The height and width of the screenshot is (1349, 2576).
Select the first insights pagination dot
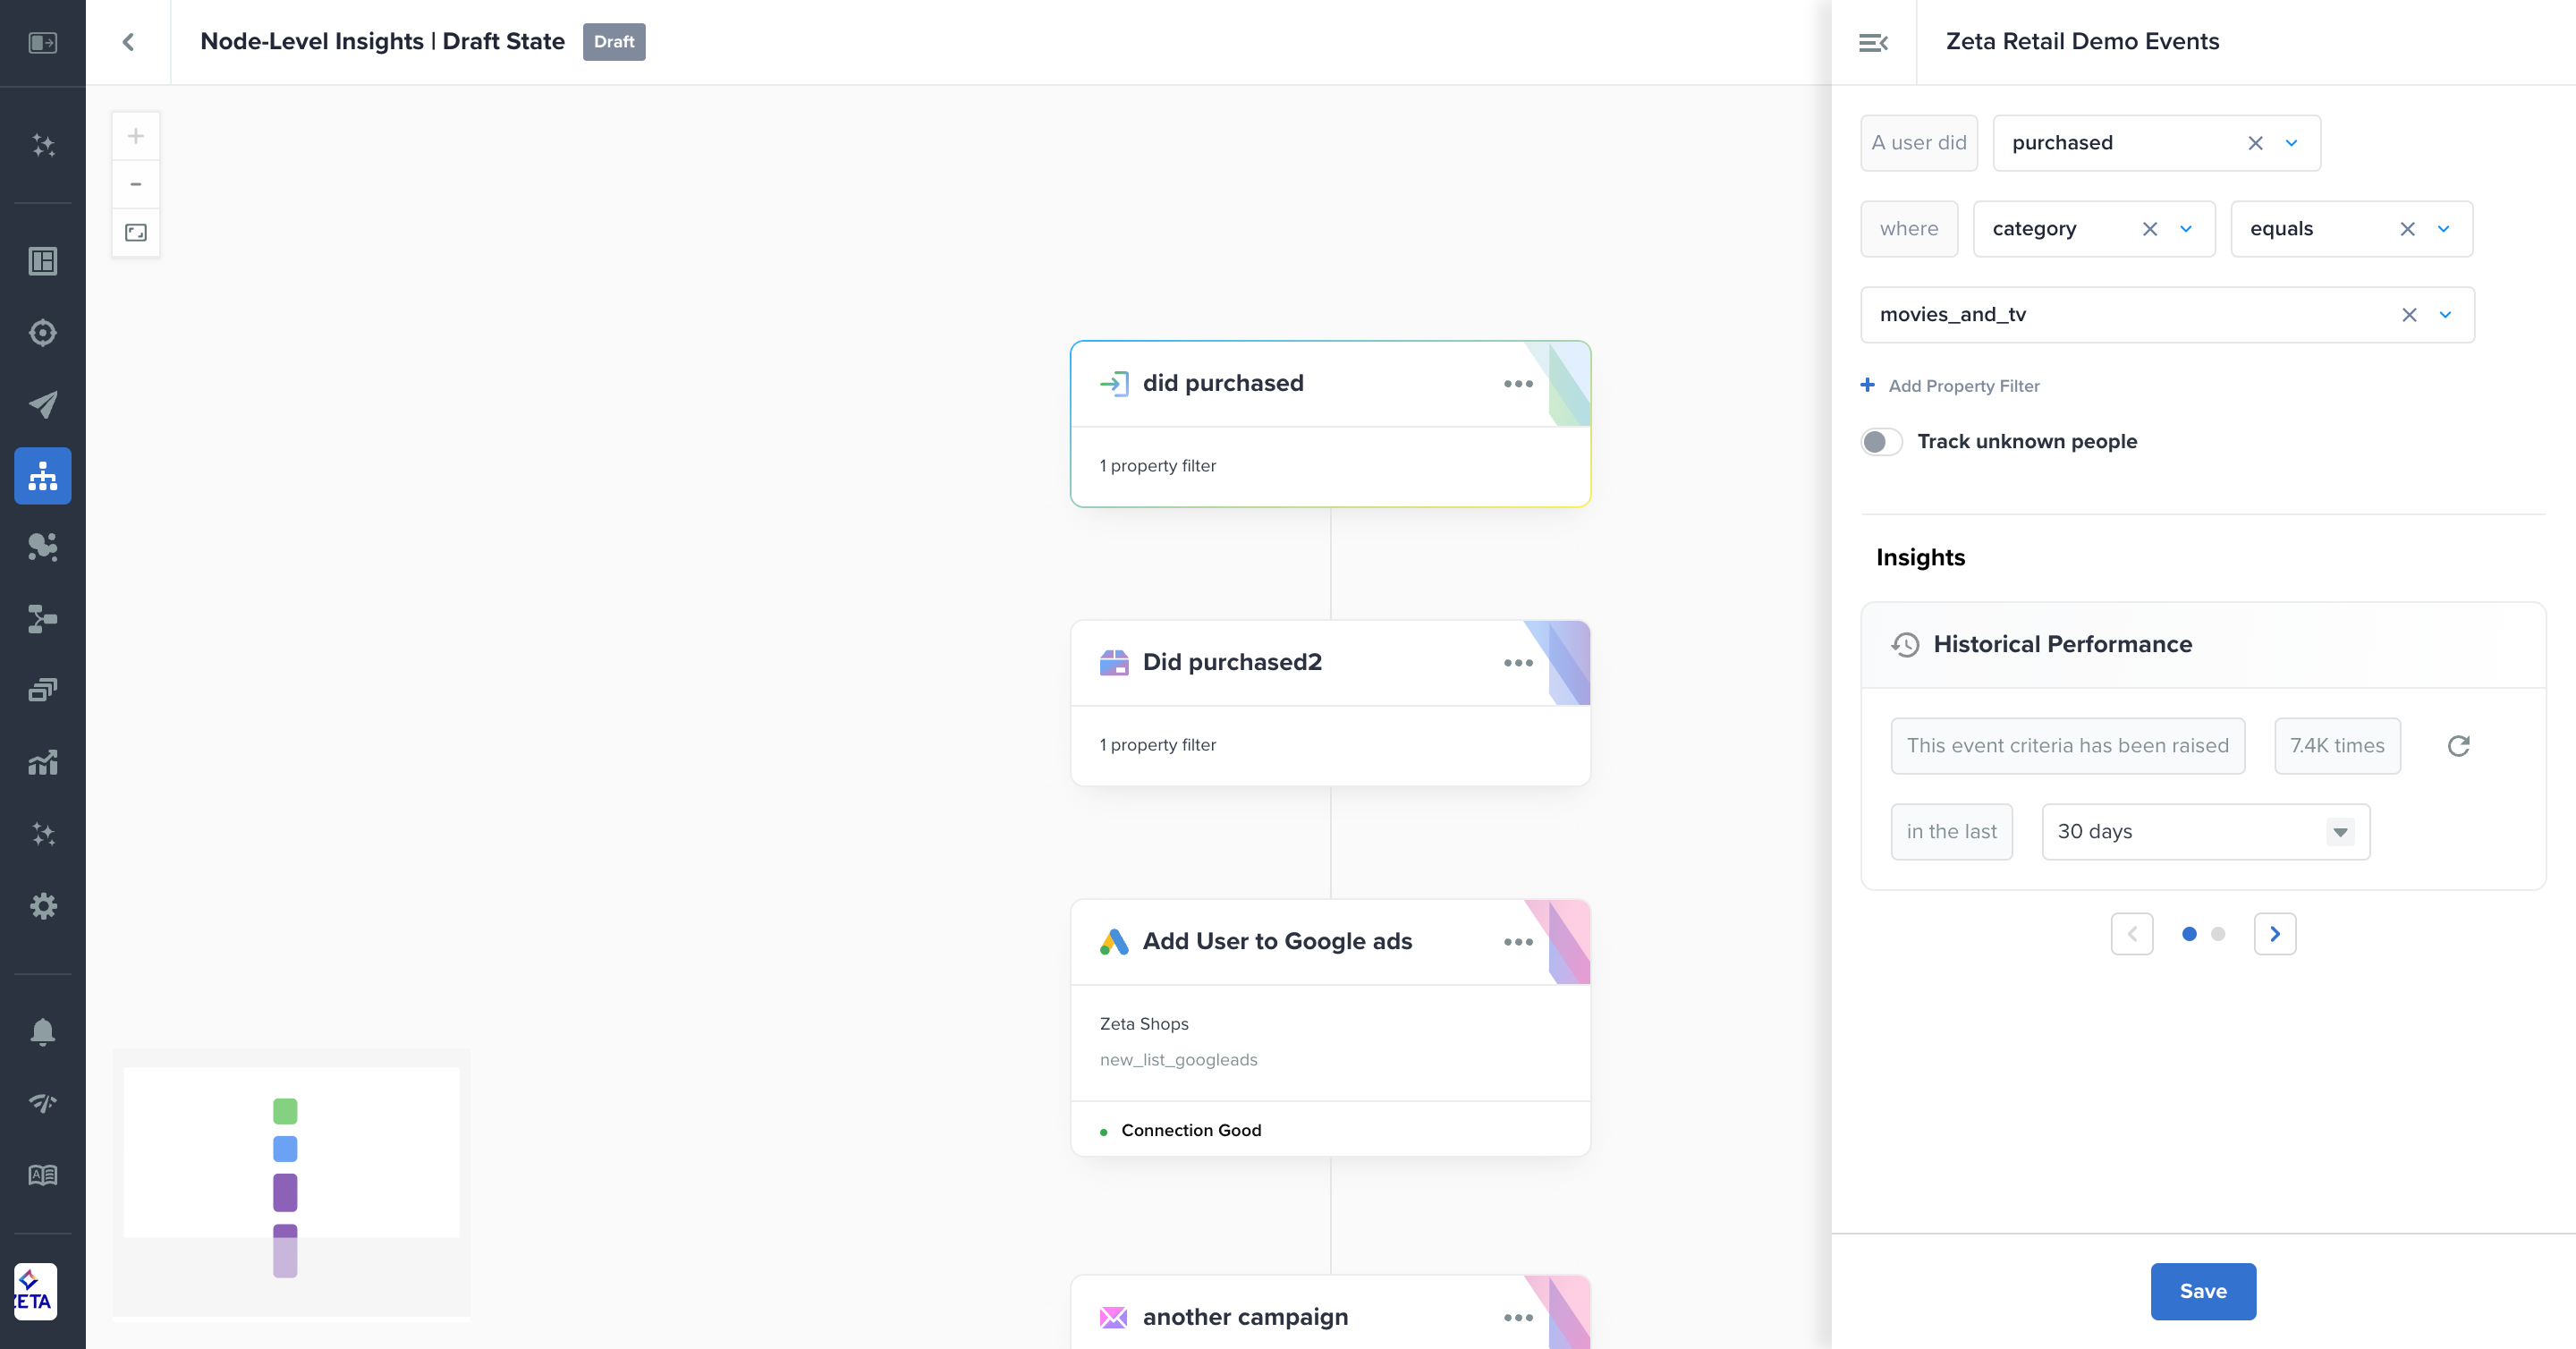tap(2189, 934)
